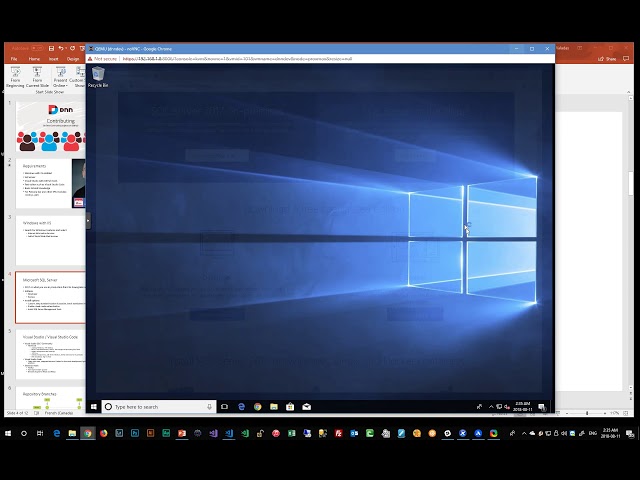Click the PowerPoint zoom slider
The height and width of the screenshot is (480, 640).
click(x=587, y=413)
